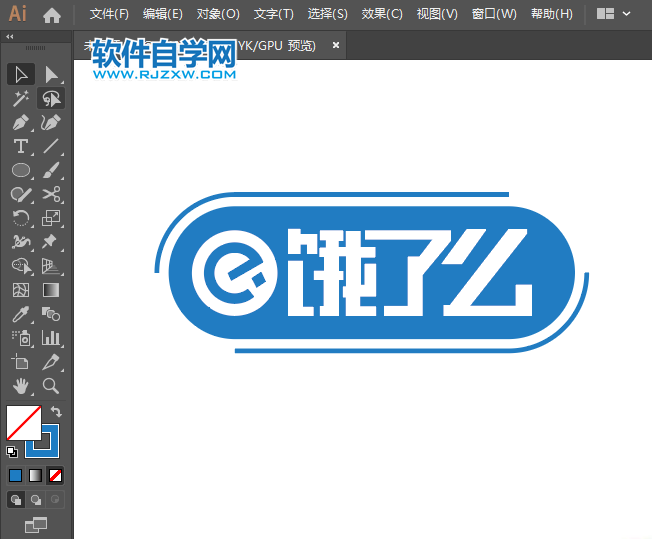This screenshot has height=539, width=652.
Task: Select the Hand tool
Action: click(x=21, y=386)
